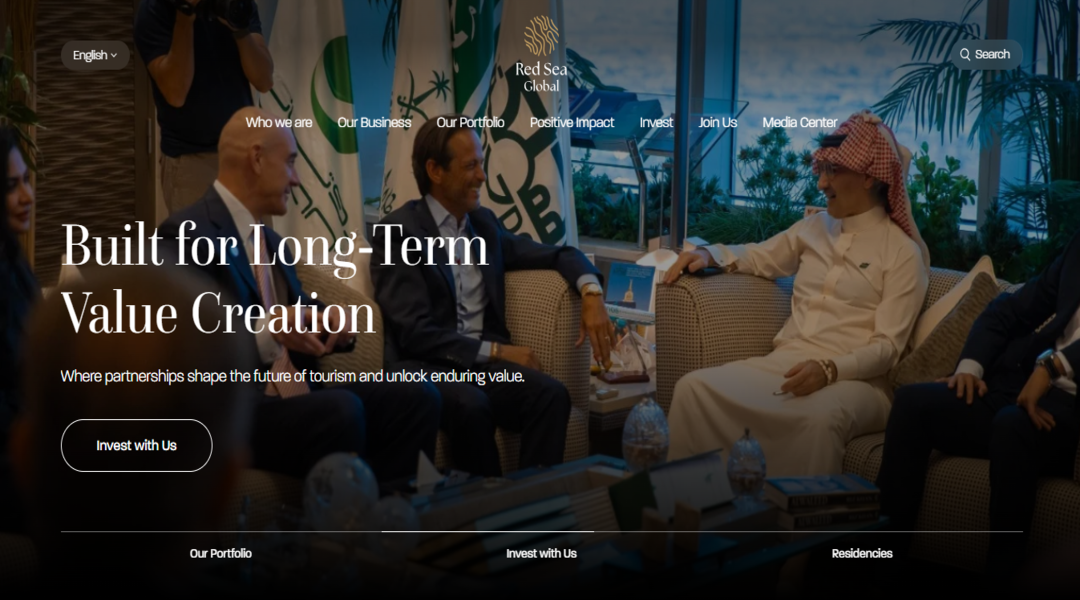This screenshot has width=1080, height=600.
Task: Open the Our Business menu
Action: click(x=374, y=123)
